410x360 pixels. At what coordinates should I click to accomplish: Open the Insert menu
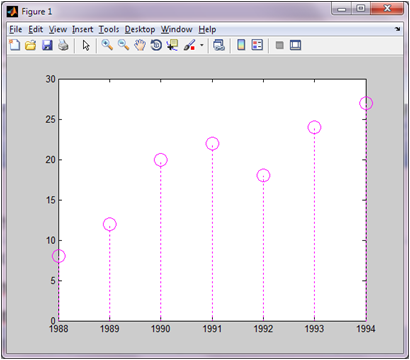point(83,30)
